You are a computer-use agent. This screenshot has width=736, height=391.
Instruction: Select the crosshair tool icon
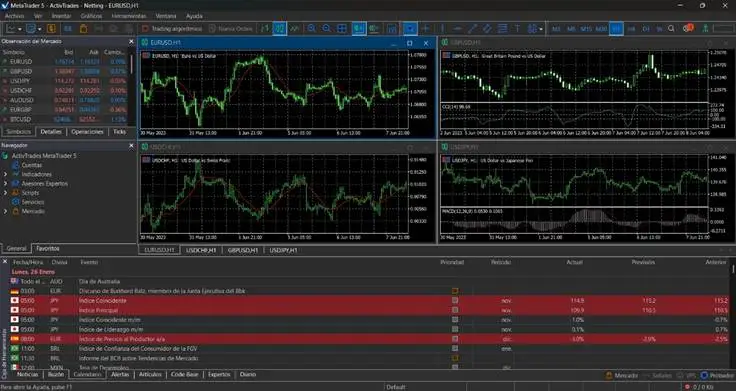(426, 29)
